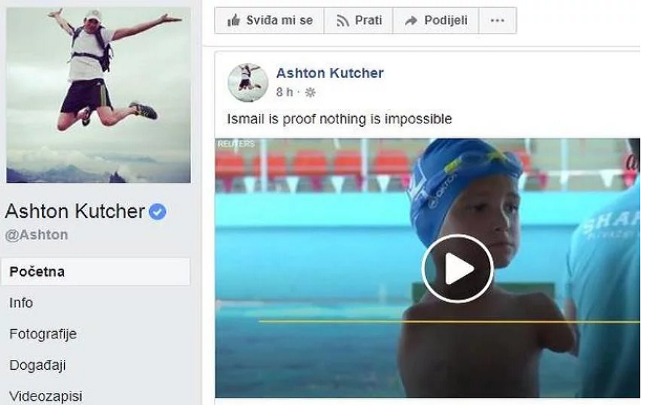Open the small profile avatar in the post
658x405 pixels.
[248, 83]
